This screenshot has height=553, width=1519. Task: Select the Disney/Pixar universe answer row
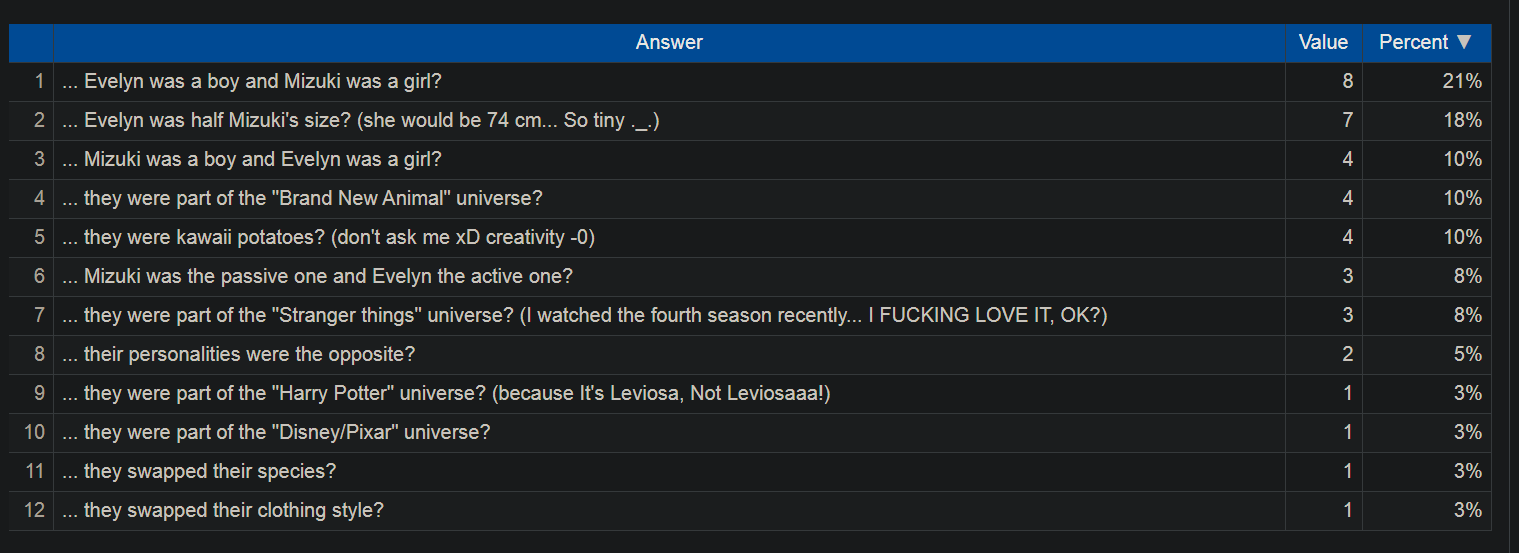tap(750, 432)
